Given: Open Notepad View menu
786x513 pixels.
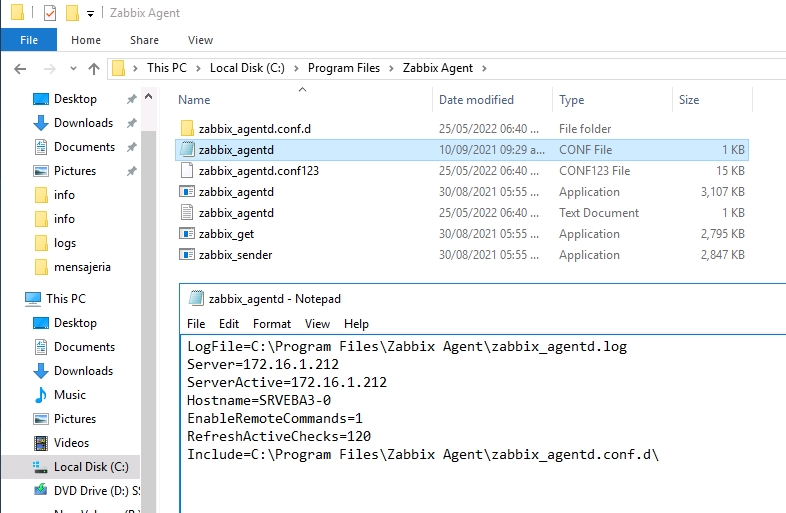Looking at the screenshot, I should [317, 324].
